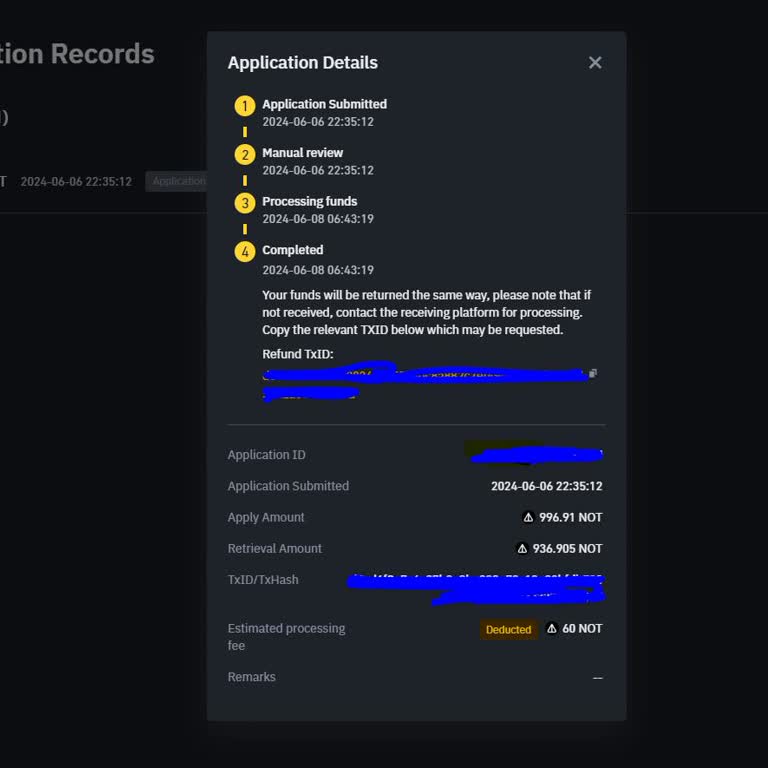Click the 'TxID/TxHash' label
Screen dimensions: 768x768
click(x=263, y=580)
